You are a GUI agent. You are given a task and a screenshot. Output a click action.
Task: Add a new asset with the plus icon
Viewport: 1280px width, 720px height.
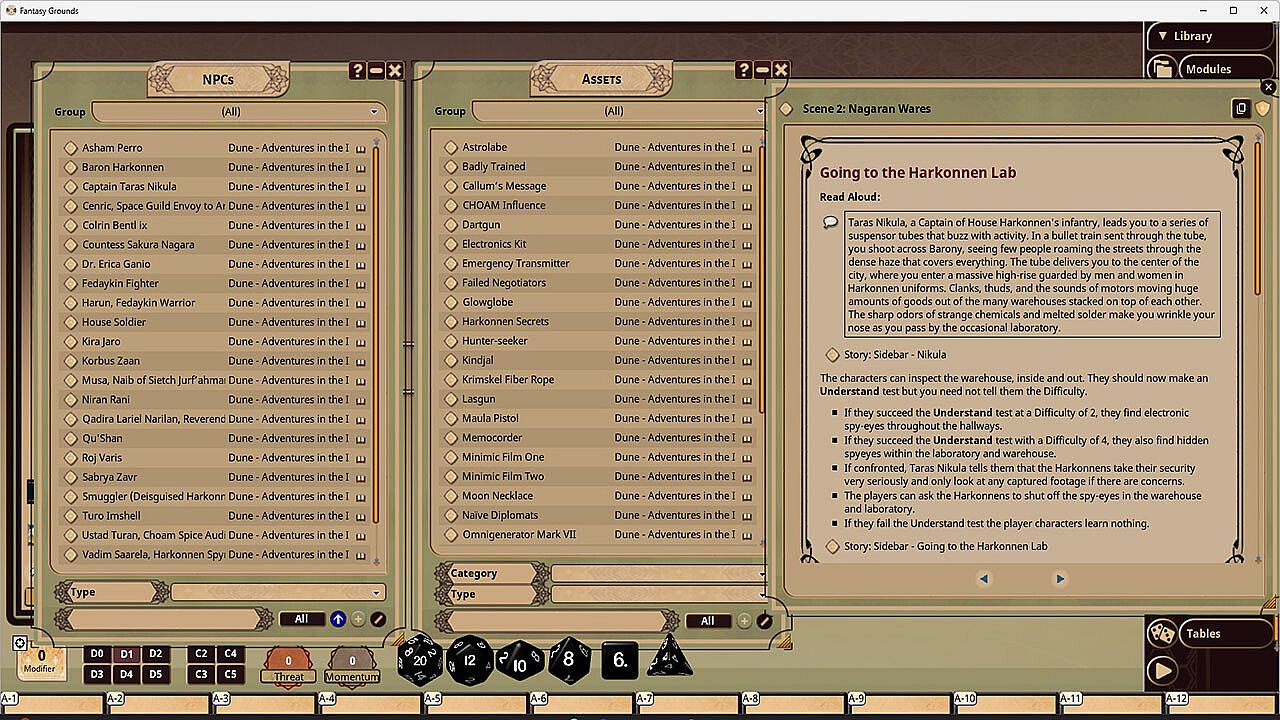point(744,621)
